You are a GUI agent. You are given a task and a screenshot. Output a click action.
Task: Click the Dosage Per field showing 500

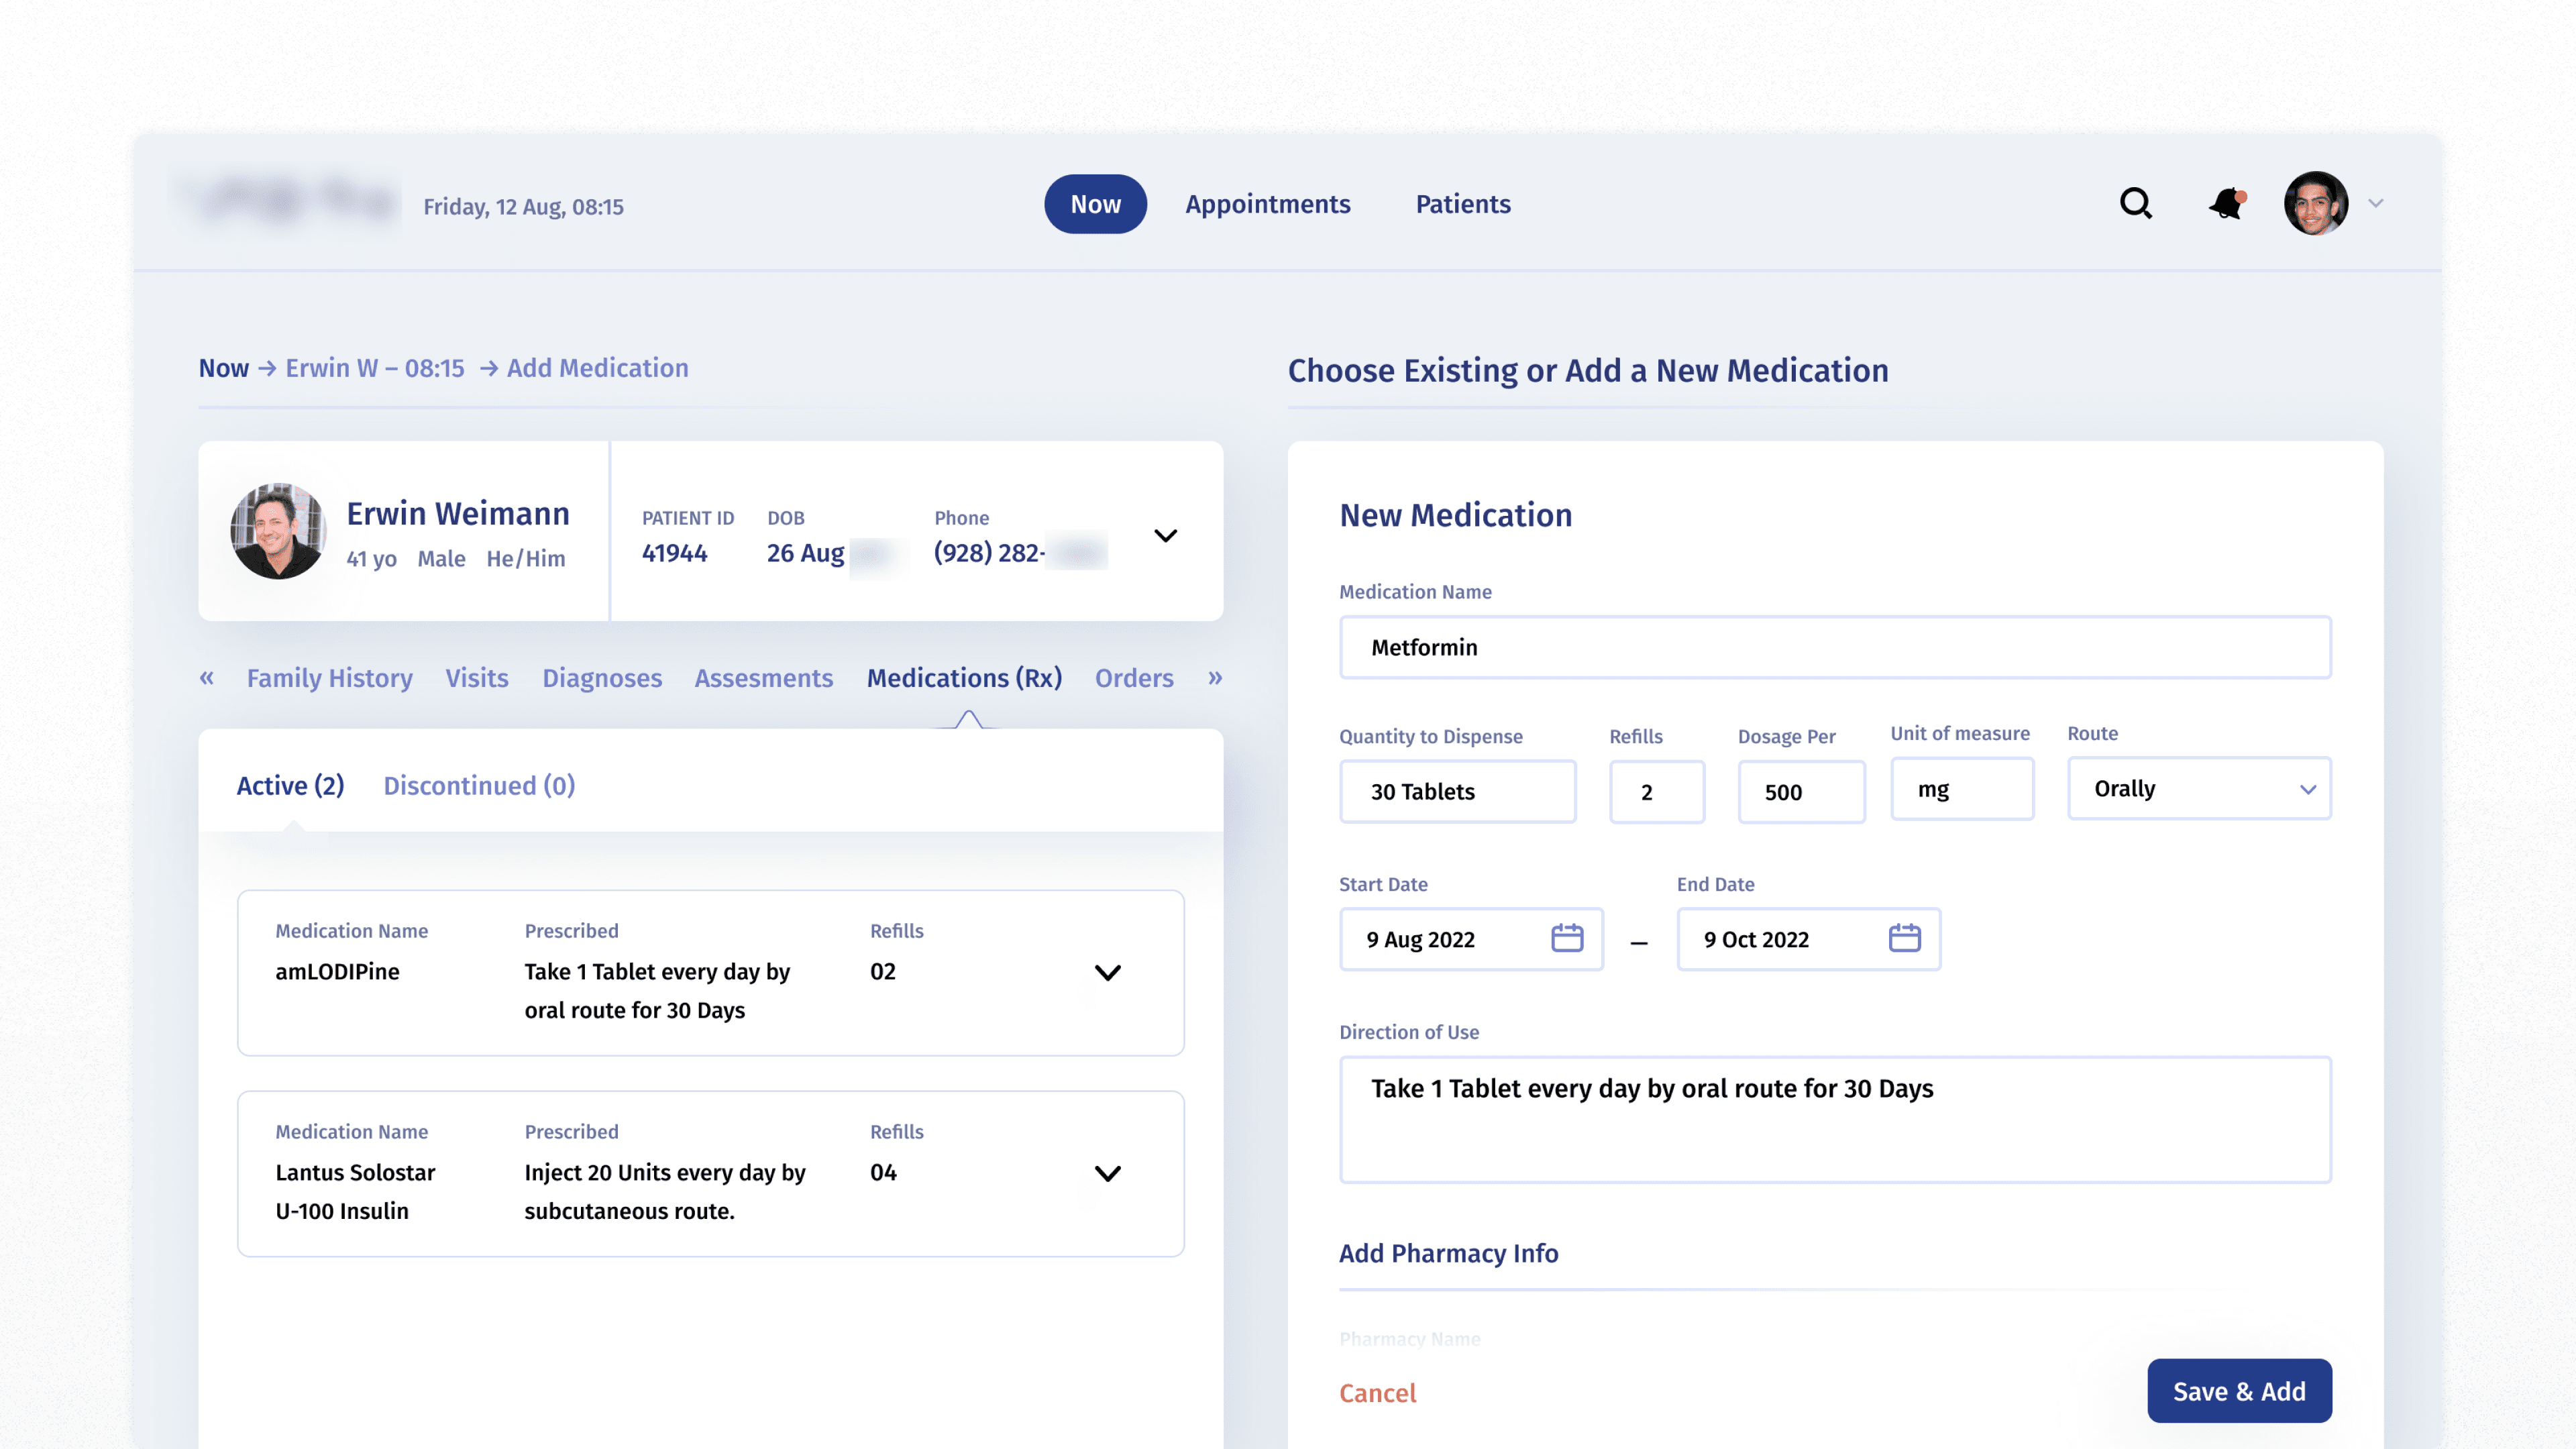[x=1801, y=792]
